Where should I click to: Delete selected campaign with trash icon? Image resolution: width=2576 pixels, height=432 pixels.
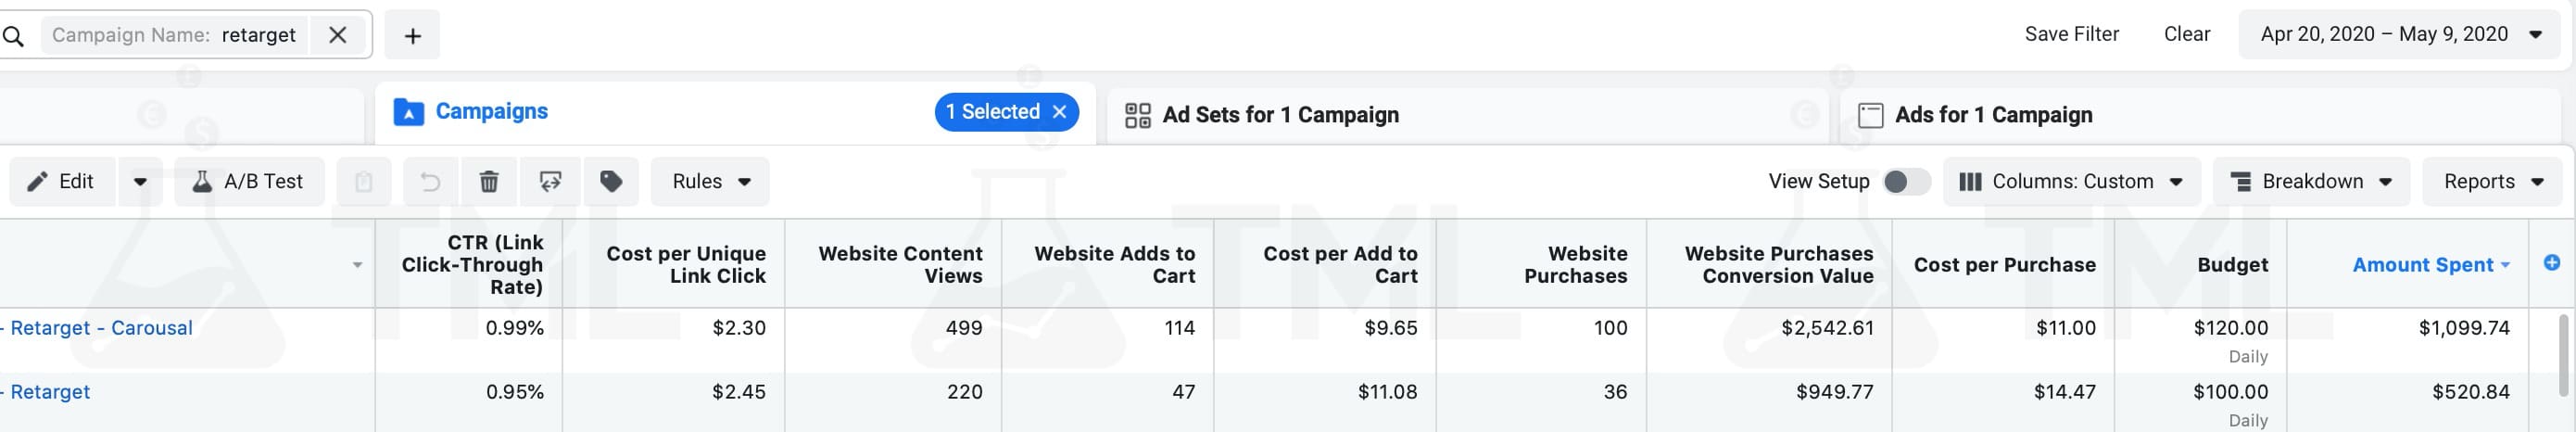click(489, 182)
